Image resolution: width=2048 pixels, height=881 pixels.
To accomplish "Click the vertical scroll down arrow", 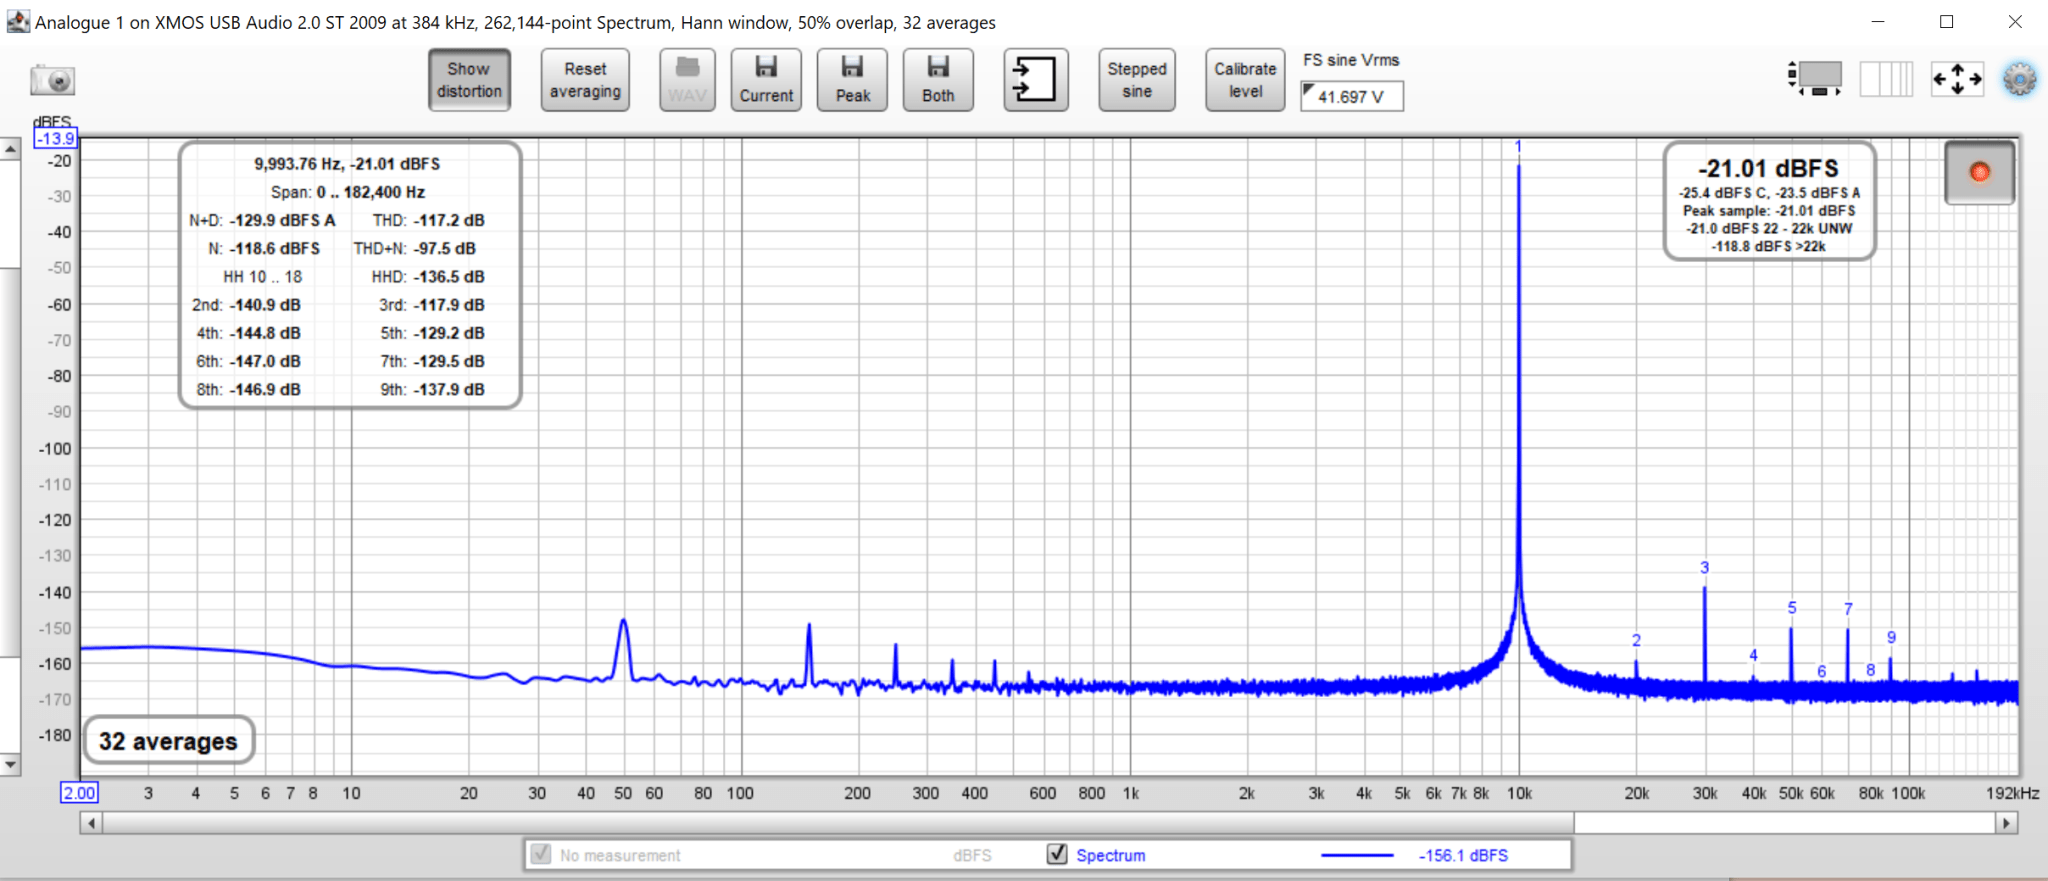I will pos(10,765).
